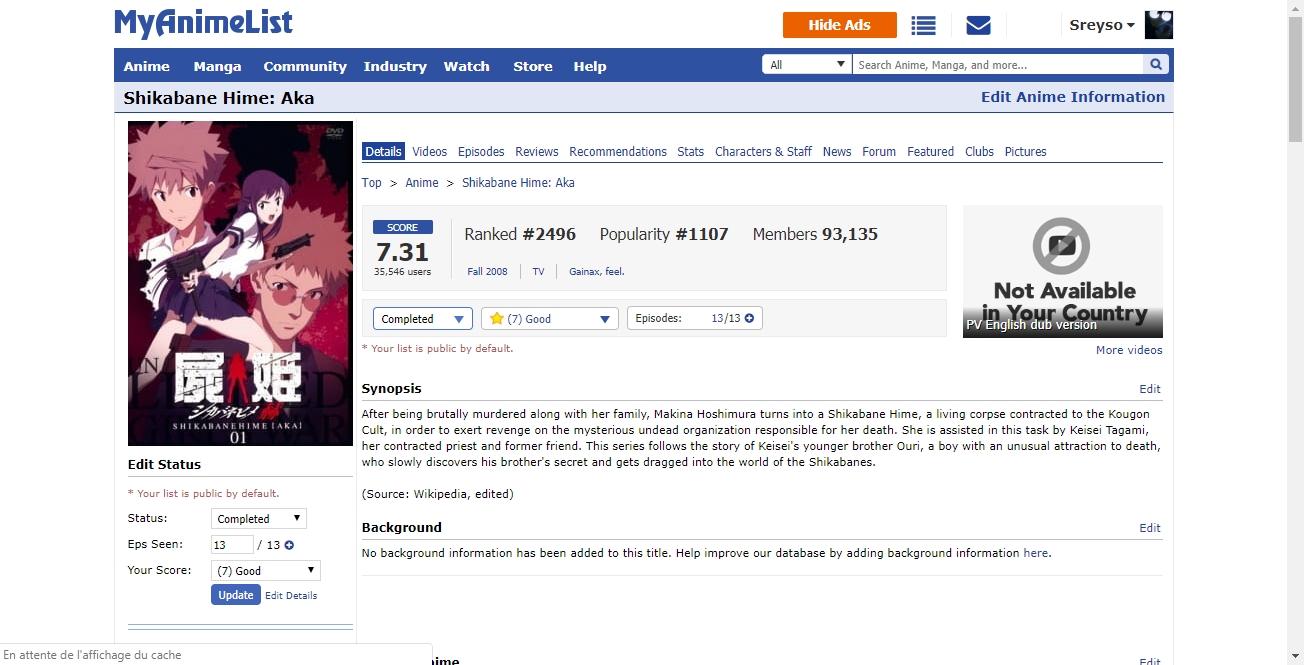Click the Fall 2008 season link
Image resolution: width=1304 pixels, height=665 pixels.
point(487,271)
